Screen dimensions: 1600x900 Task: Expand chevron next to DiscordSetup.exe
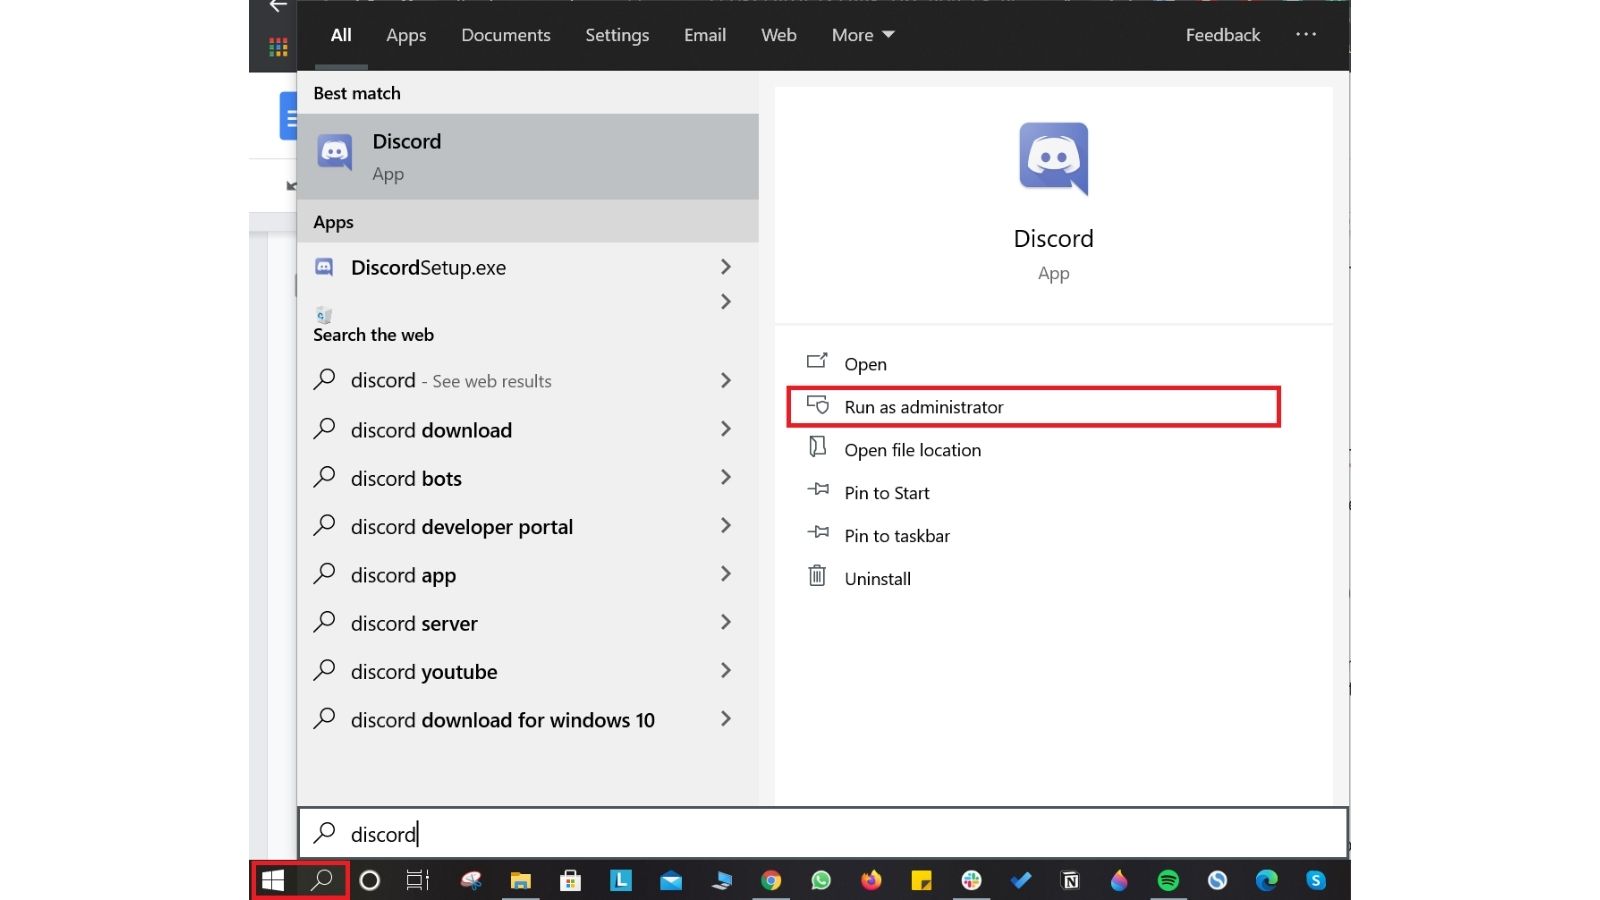point(726,267)
